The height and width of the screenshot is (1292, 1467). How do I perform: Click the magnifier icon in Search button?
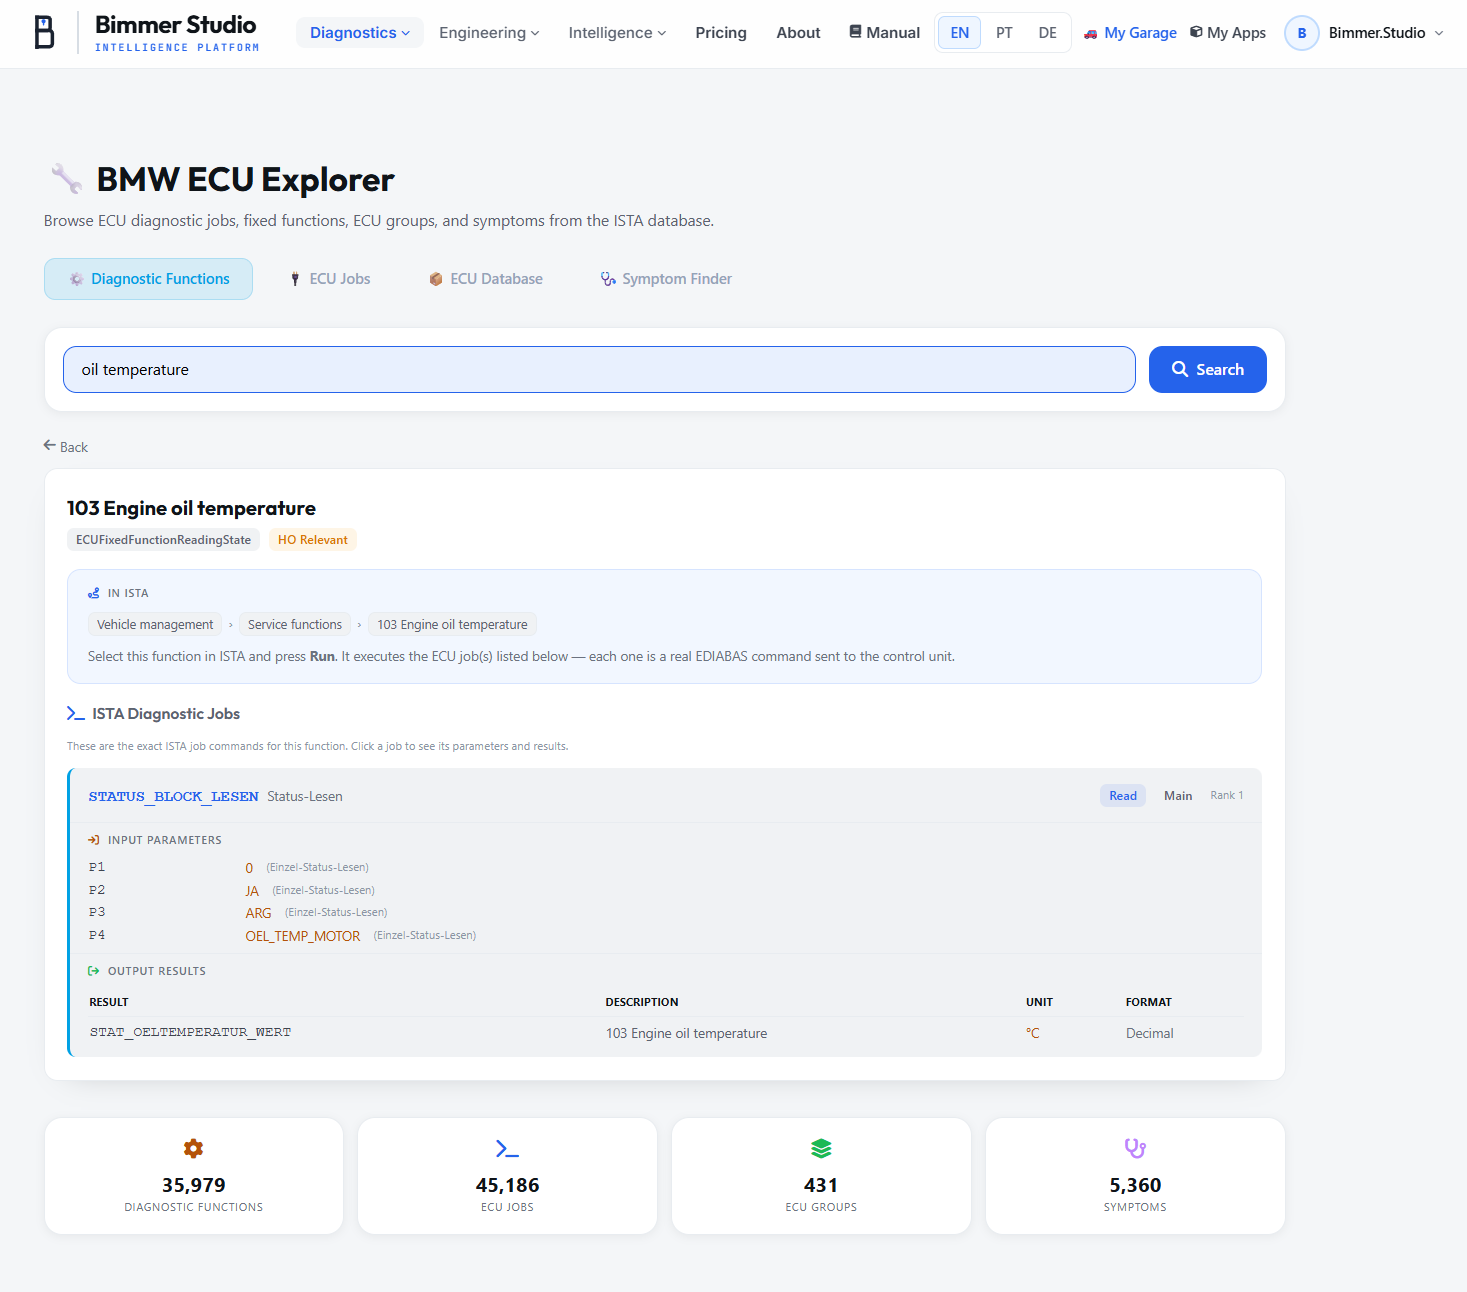point(1180,369)
